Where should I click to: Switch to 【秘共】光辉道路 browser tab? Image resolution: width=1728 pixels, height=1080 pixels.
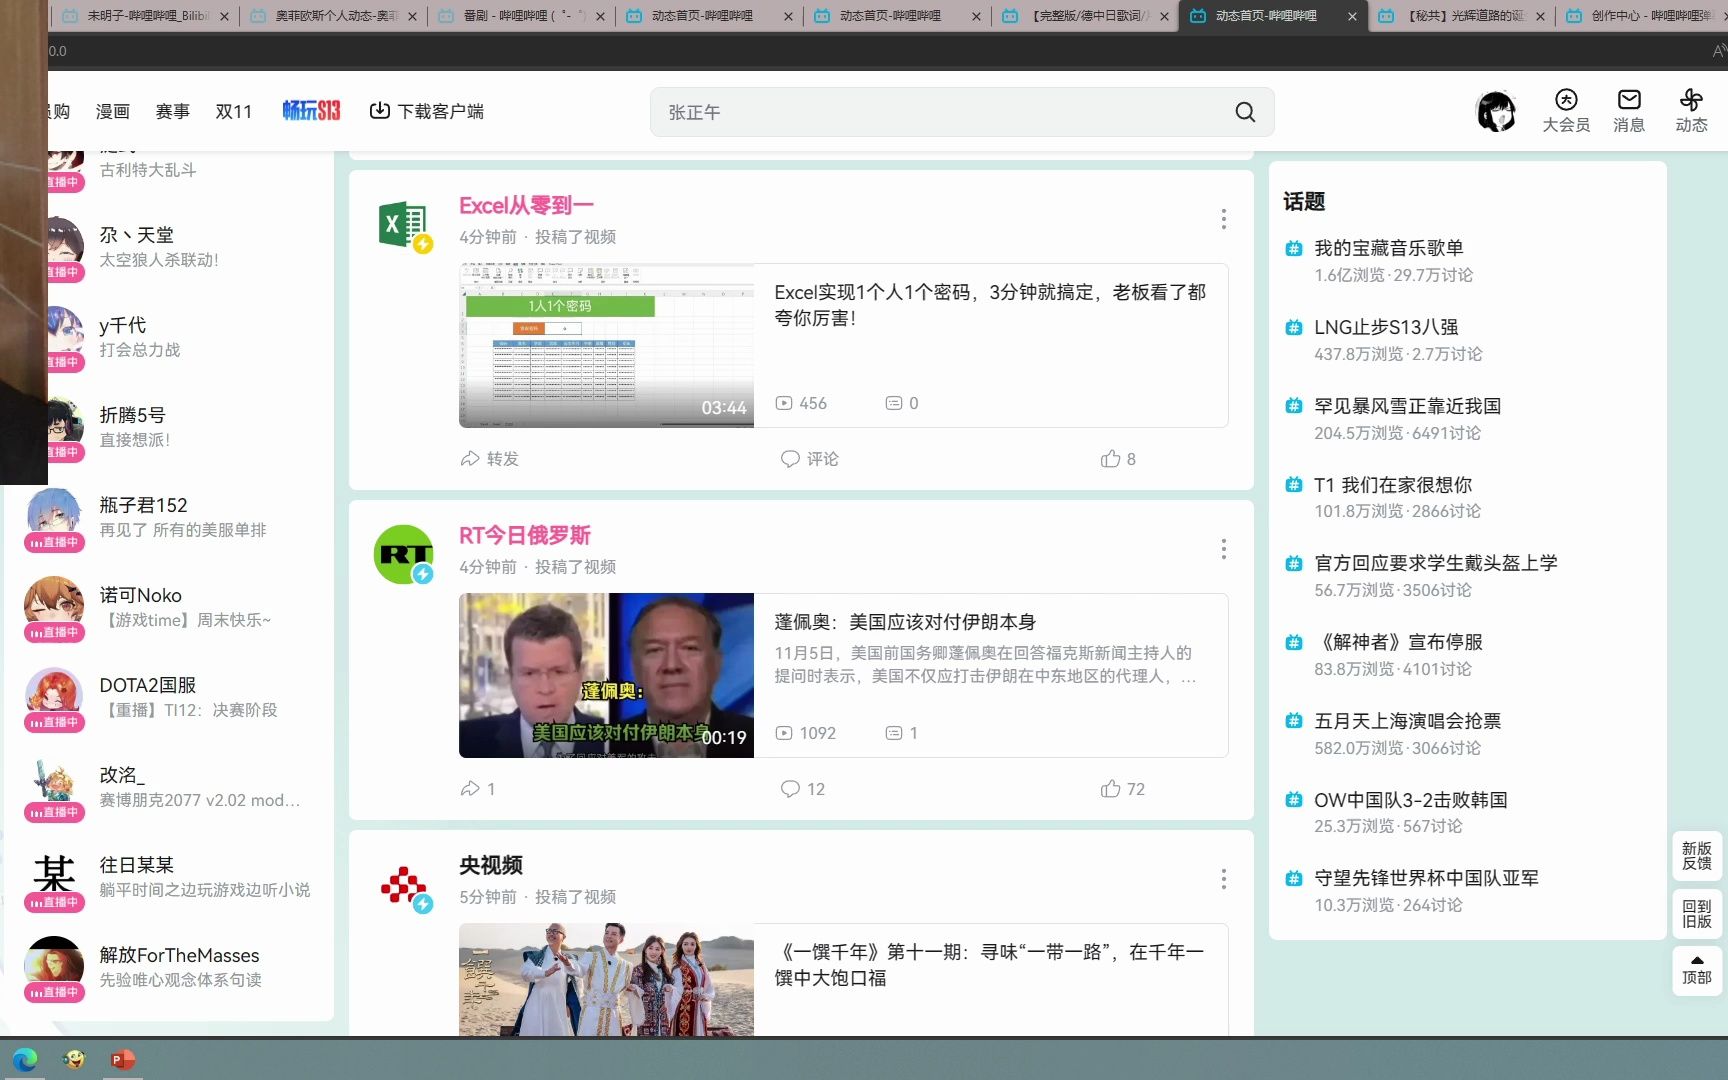click(1460, 16)
